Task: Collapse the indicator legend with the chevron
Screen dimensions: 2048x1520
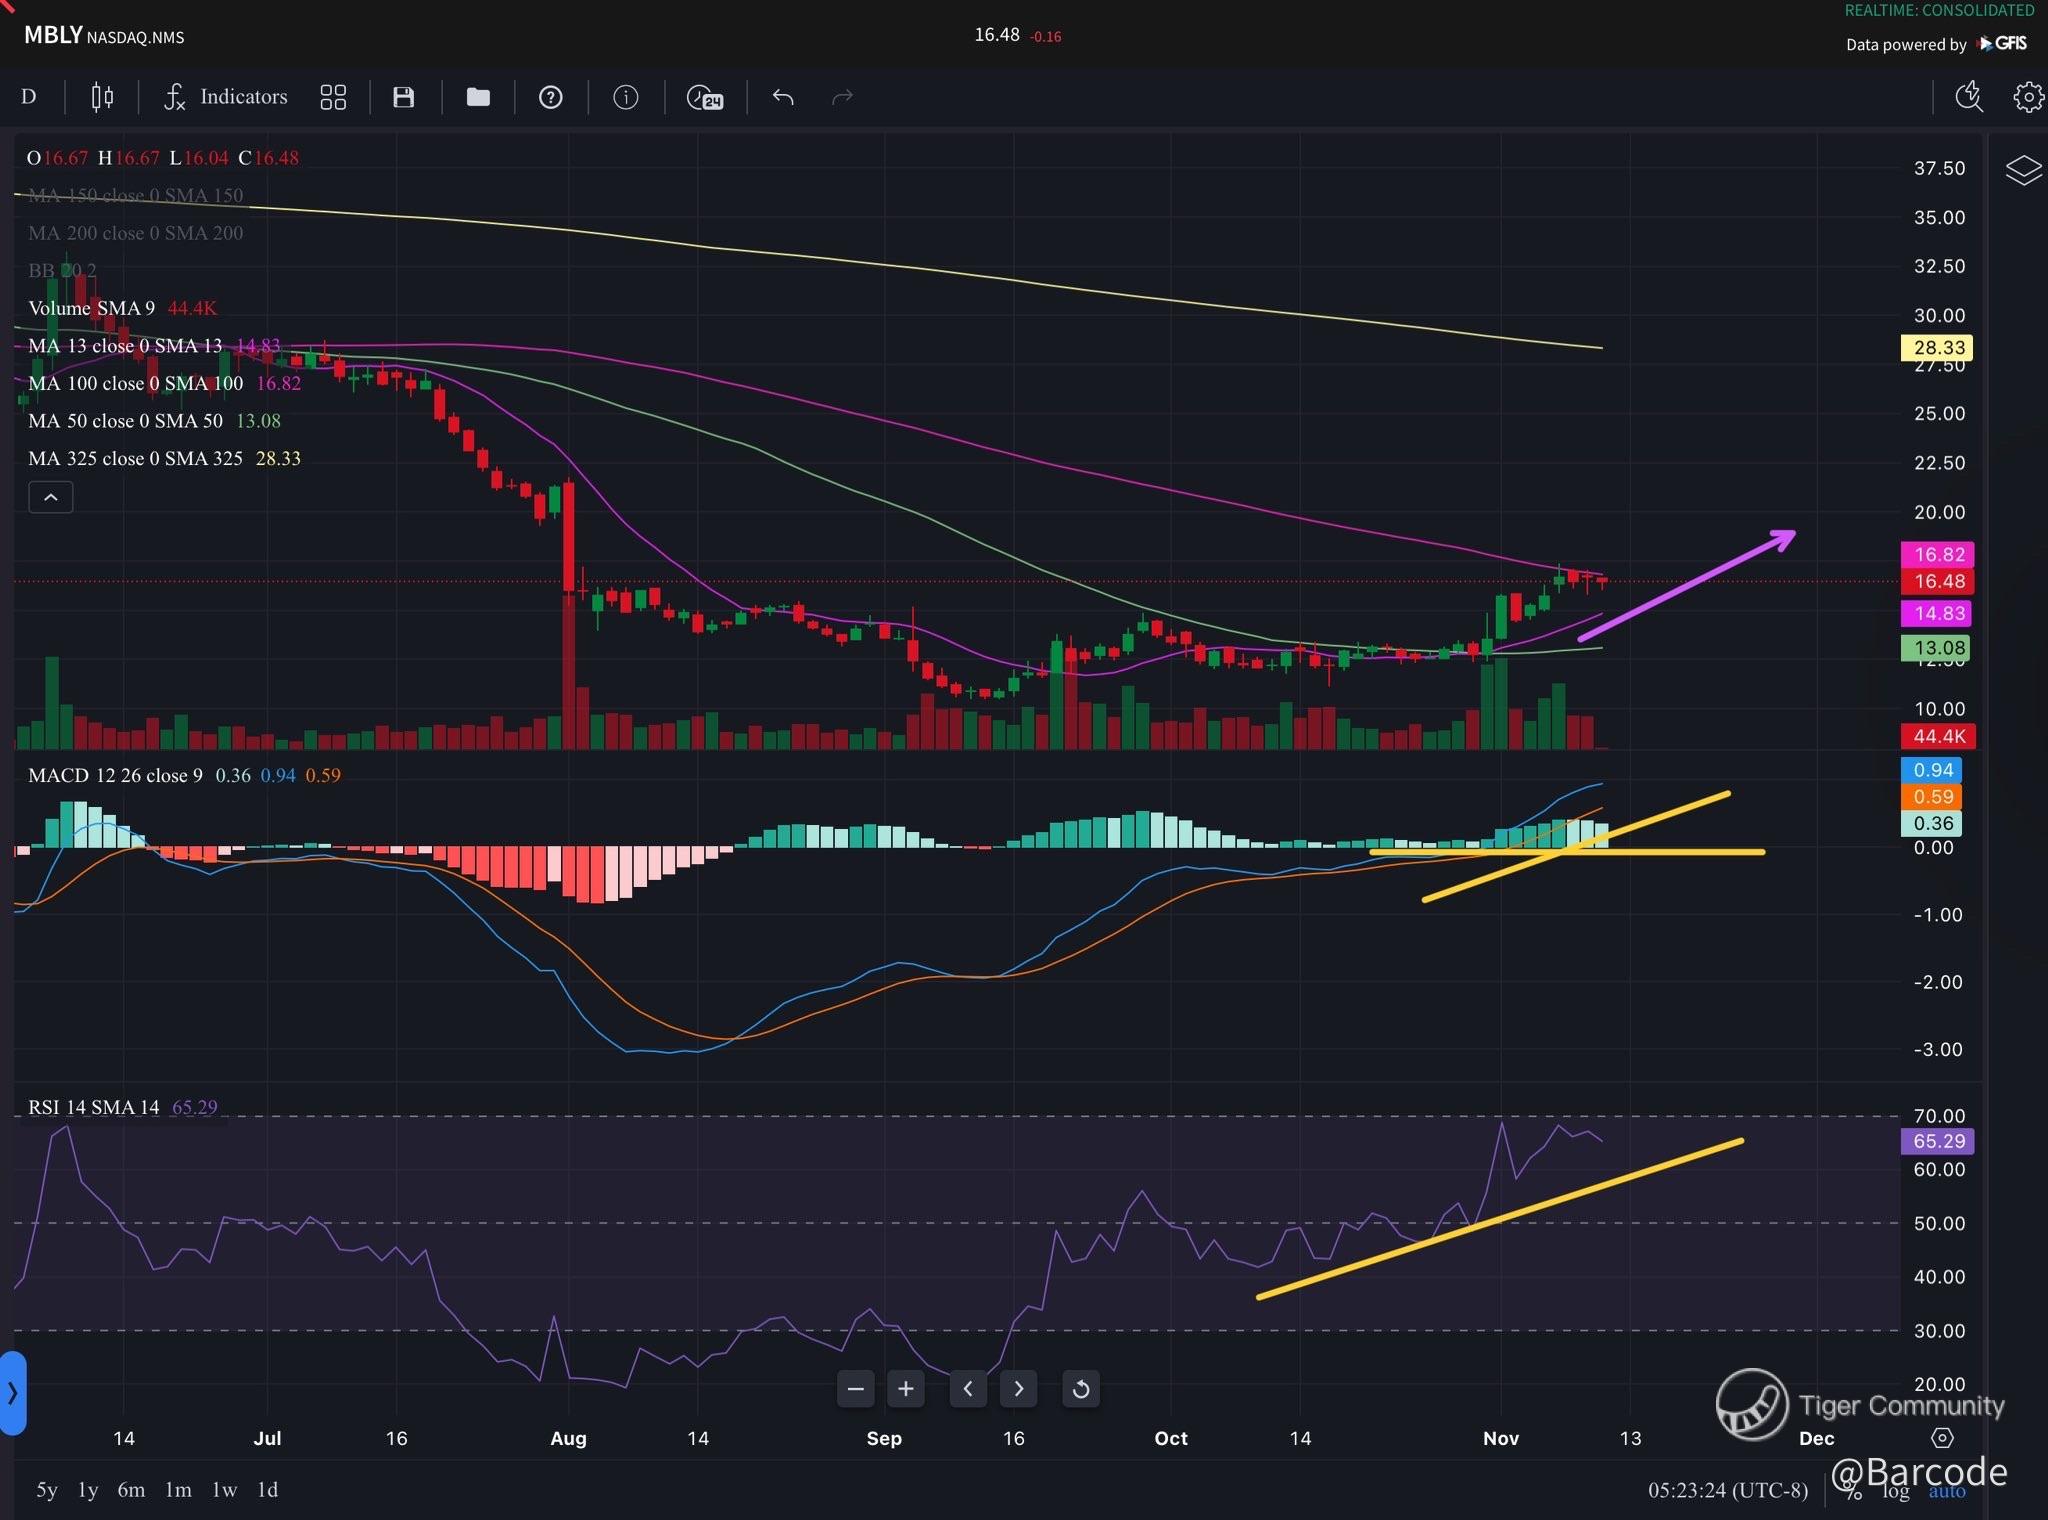Action: click(51, 497)
